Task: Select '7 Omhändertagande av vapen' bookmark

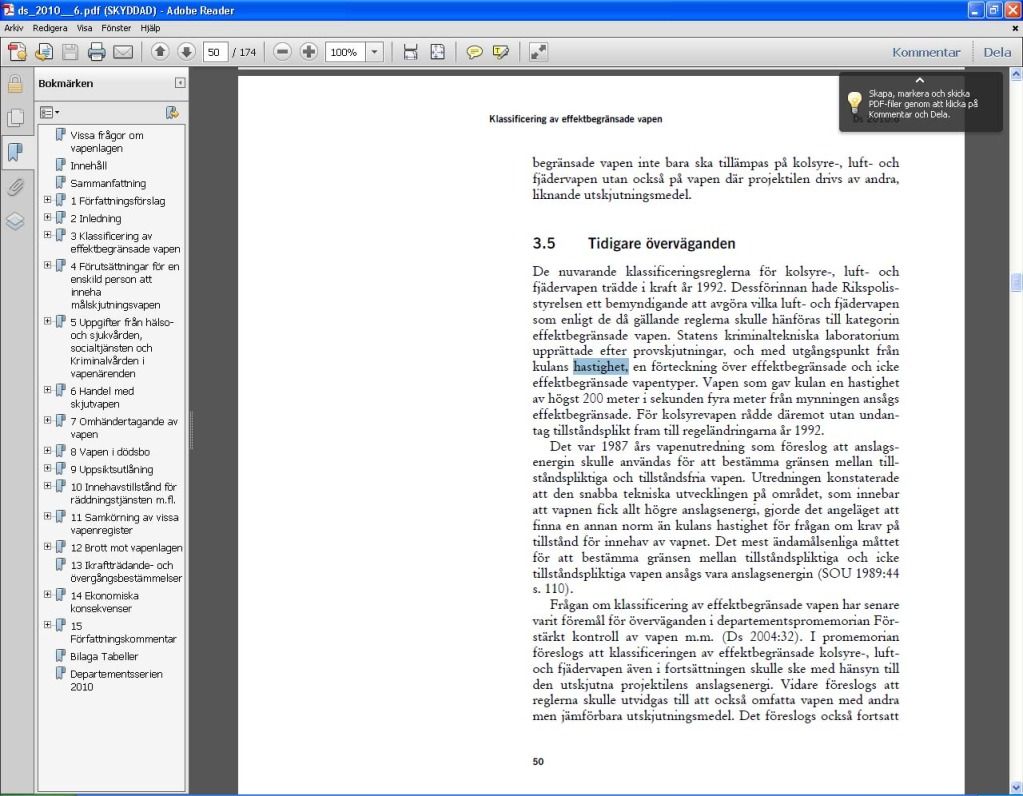Action: point(124,428)
